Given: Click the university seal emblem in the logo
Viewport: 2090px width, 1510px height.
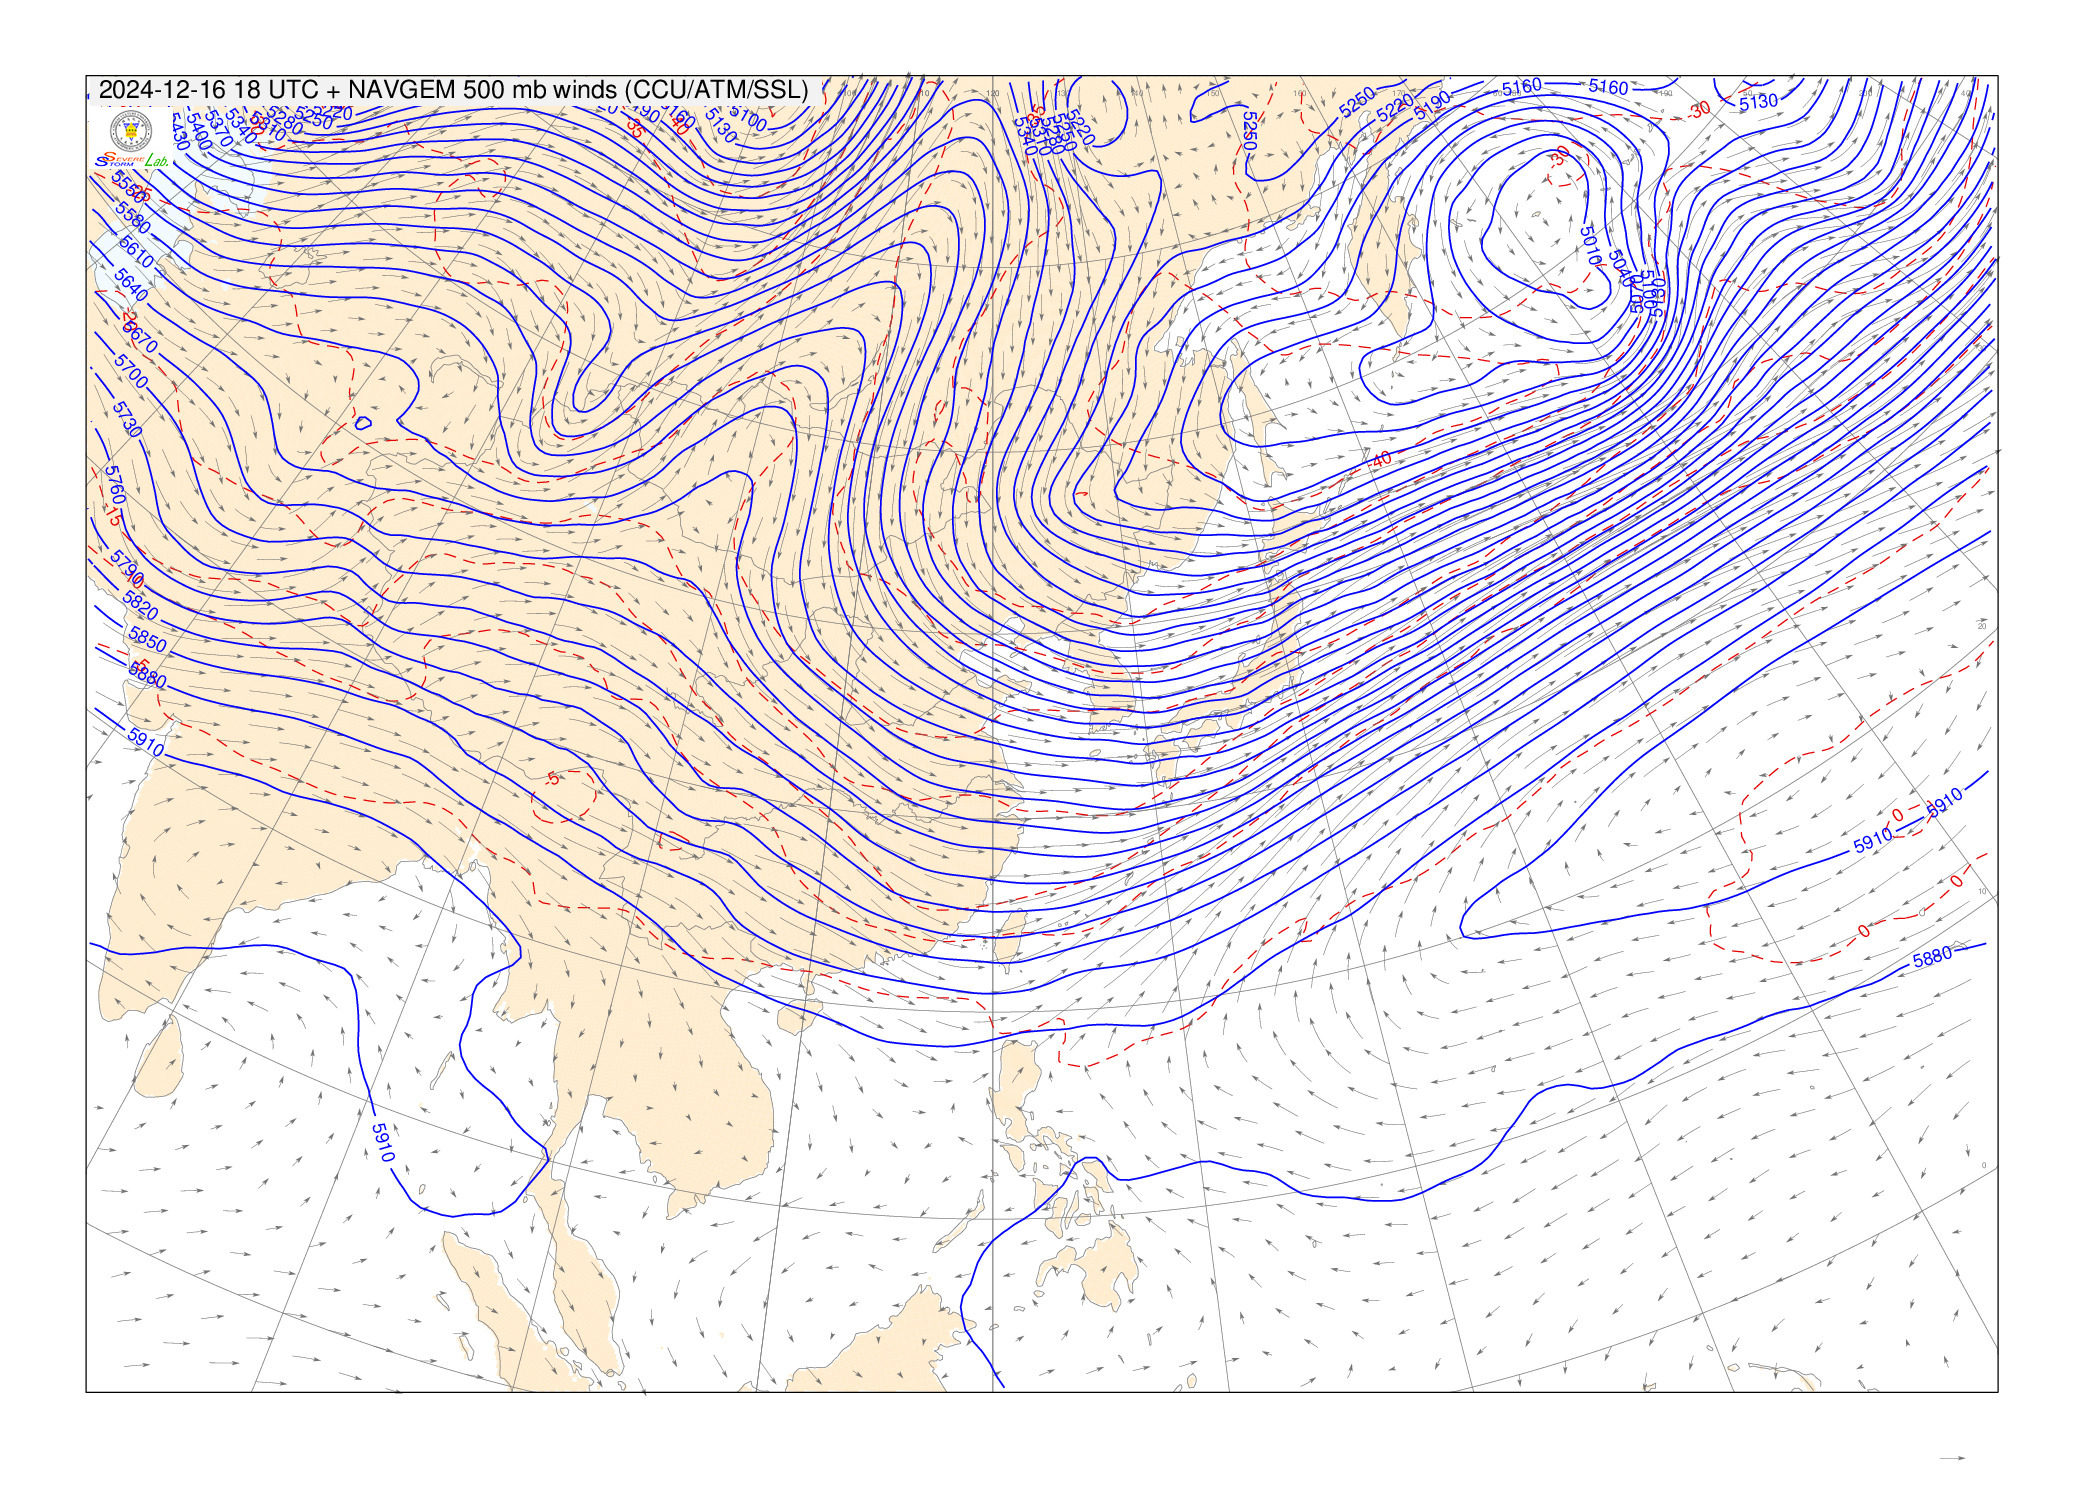Looking at the screenshot, I should pyautogui.click(x=132, y=132).
